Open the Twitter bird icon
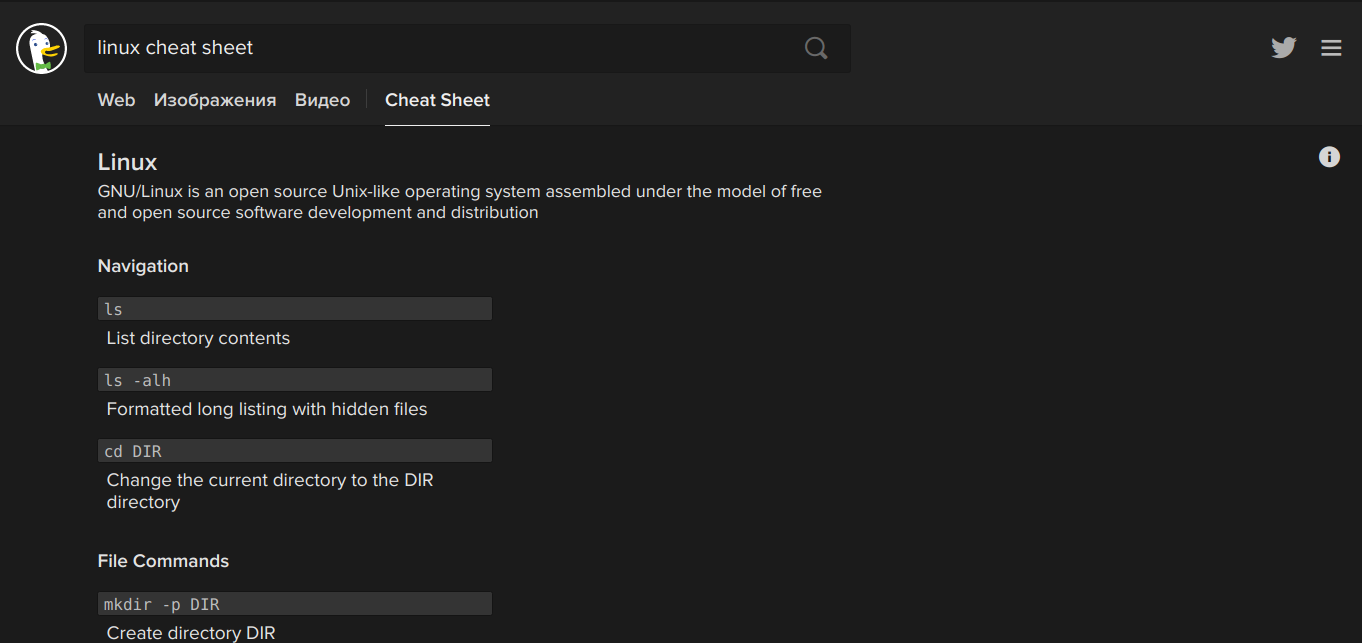The image size is (1362, 643). [1284, 48]
